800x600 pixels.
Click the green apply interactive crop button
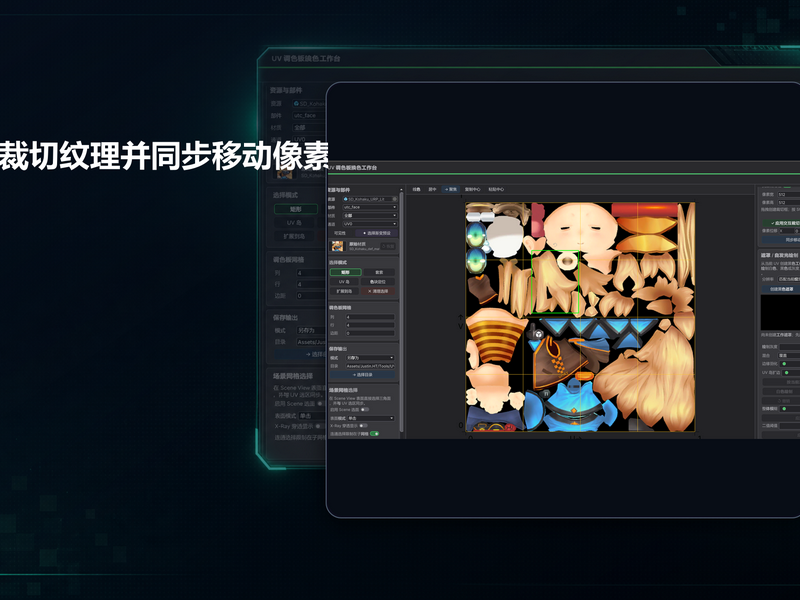coord(781,223)
